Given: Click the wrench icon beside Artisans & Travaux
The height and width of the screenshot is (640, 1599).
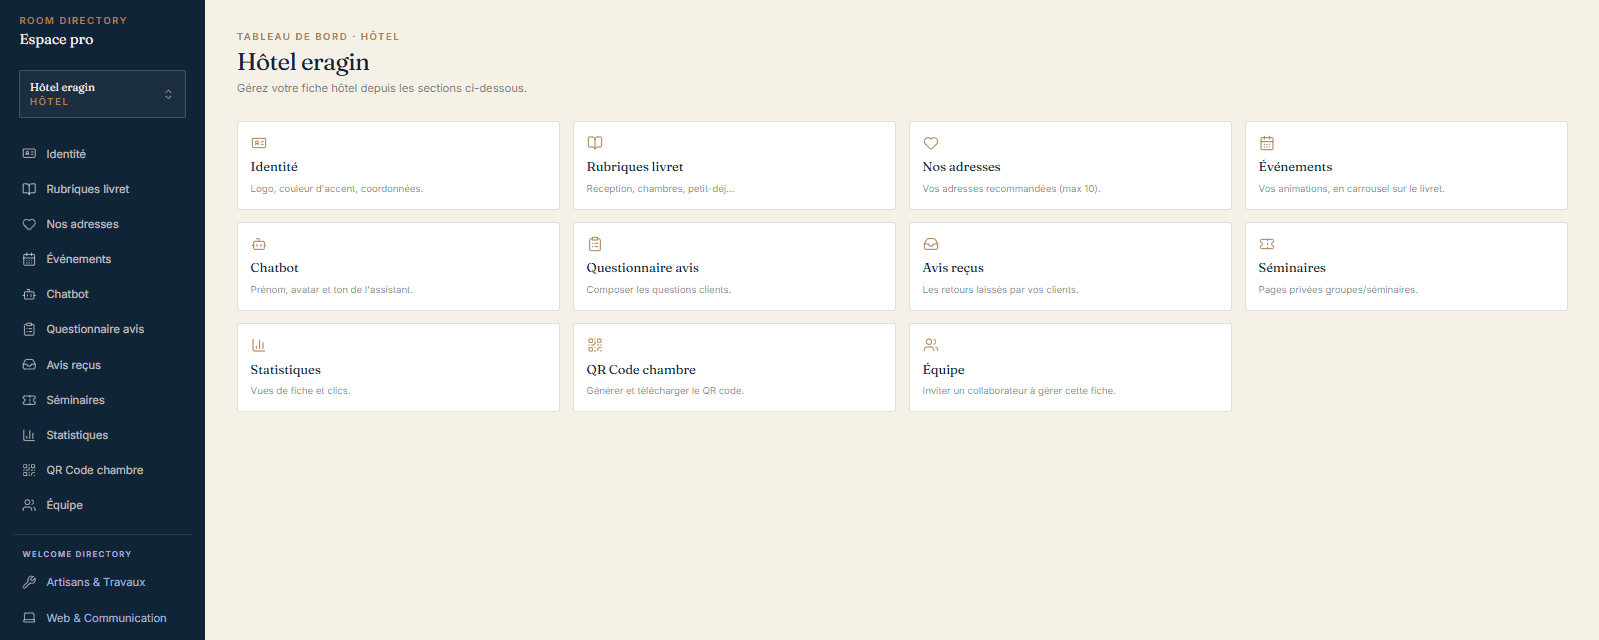Looking at the screenshot, I should pos(29,582).
